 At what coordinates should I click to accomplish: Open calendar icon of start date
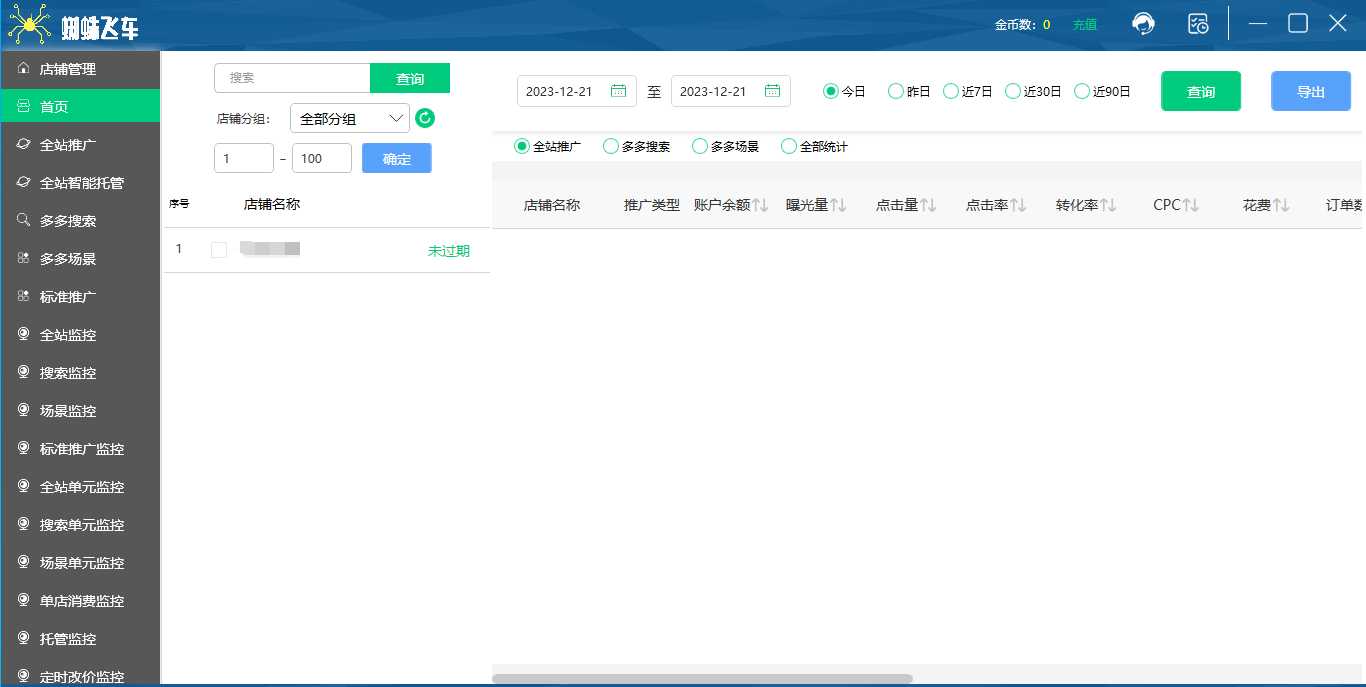[619, 91]
